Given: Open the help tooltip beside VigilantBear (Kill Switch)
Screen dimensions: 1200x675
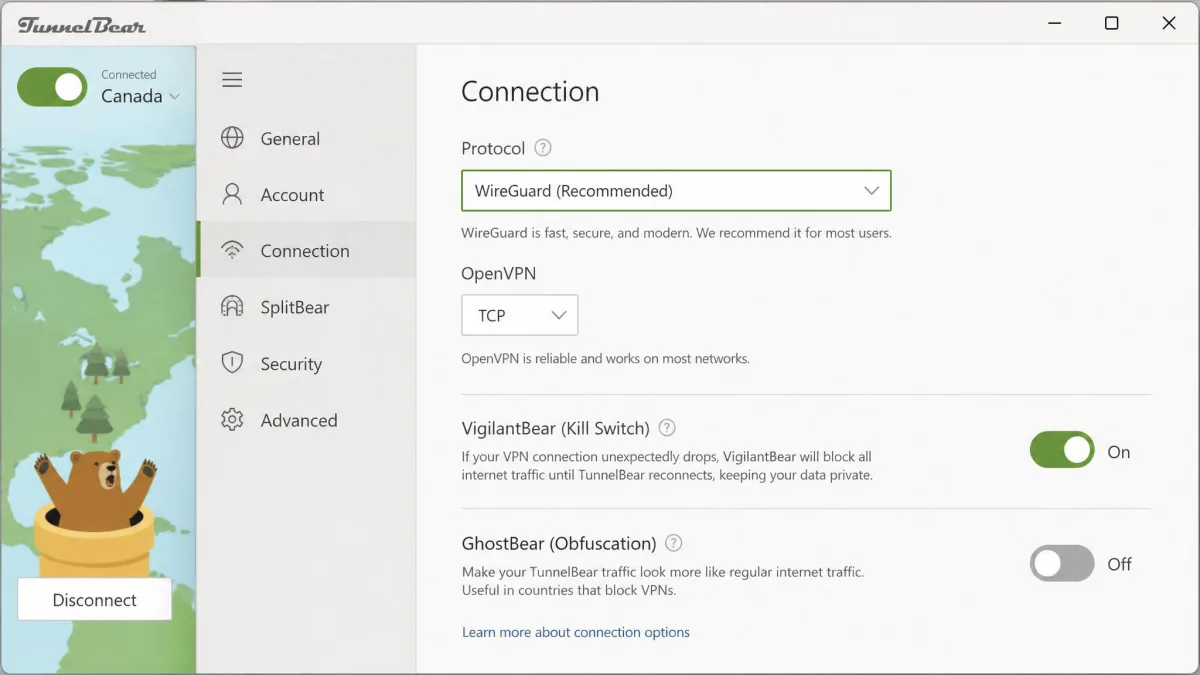Looking at the screenshot, I should [667, 428].
